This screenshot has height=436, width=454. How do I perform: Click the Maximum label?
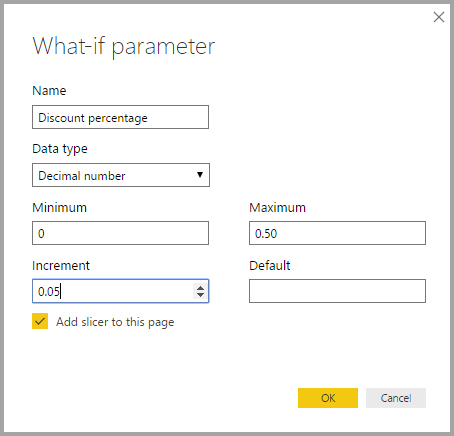(278, 208)
